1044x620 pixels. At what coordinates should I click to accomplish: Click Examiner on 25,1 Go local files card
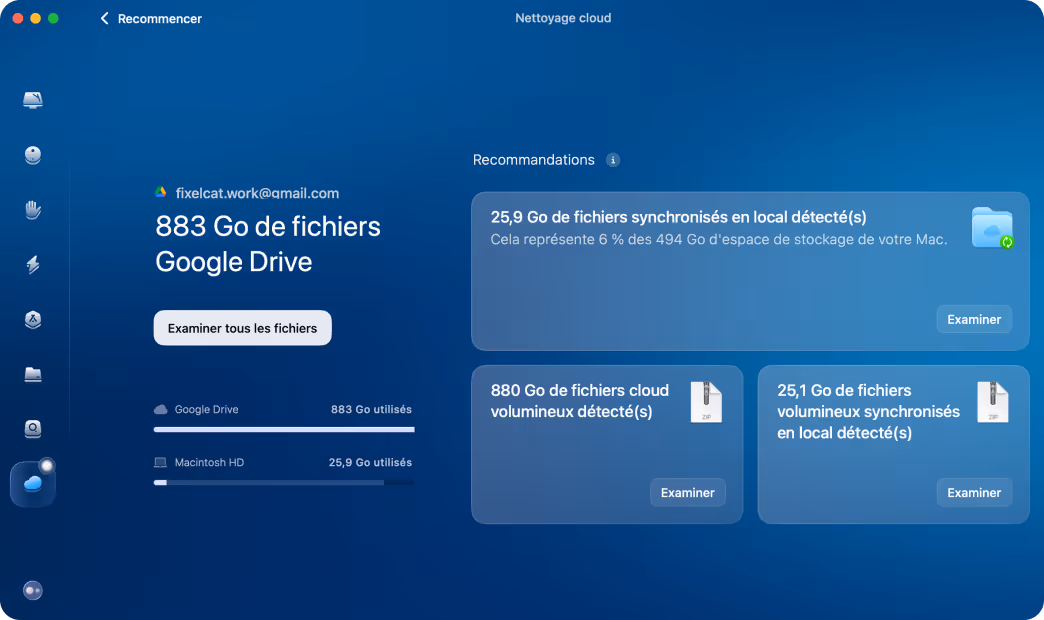point(974,493)
